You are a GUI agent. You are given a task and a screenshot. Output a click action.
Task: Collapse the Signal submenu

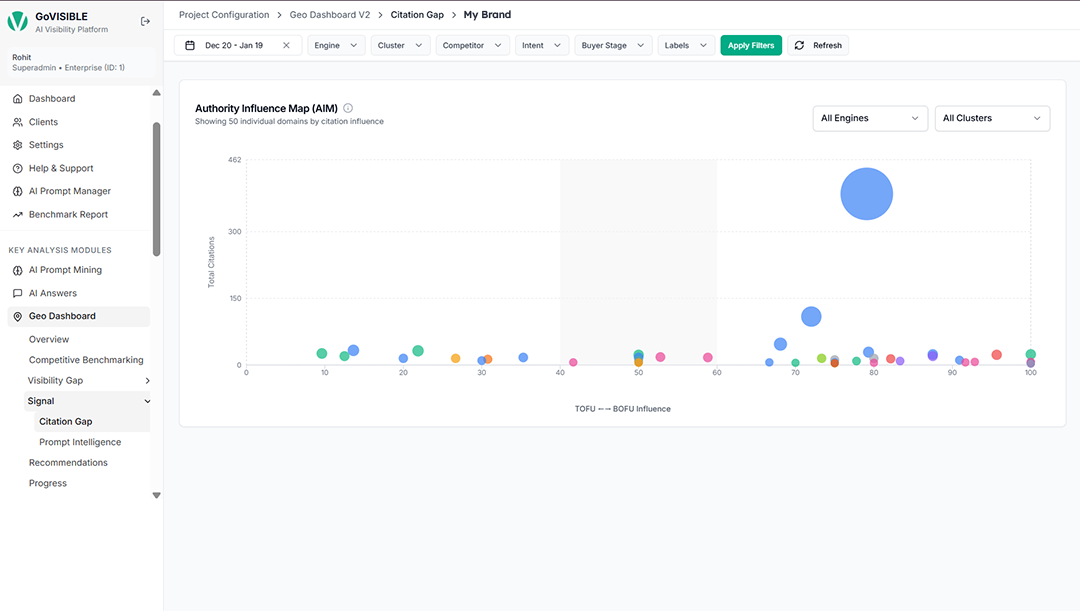tap(147, 401)
